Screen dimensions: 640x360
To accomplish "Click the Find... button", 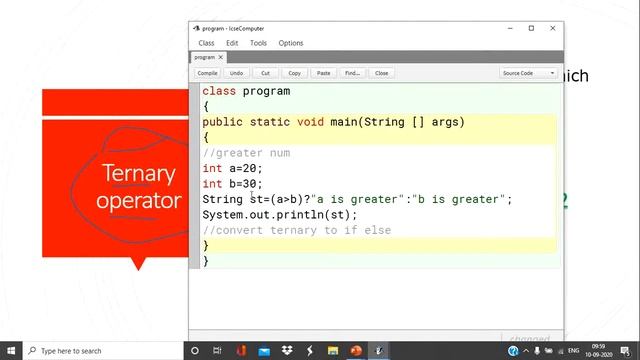I will pos(352,73).
